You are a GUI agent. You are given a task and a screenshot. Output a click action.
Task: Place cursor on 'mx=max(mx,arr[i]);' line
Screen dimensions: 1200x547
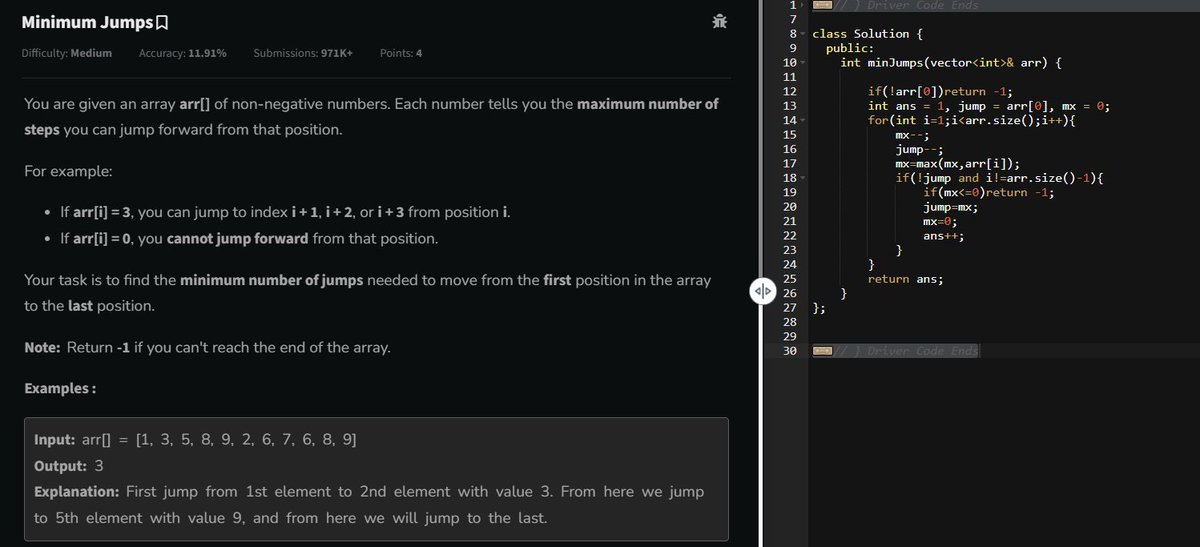[x=957, y=164]
